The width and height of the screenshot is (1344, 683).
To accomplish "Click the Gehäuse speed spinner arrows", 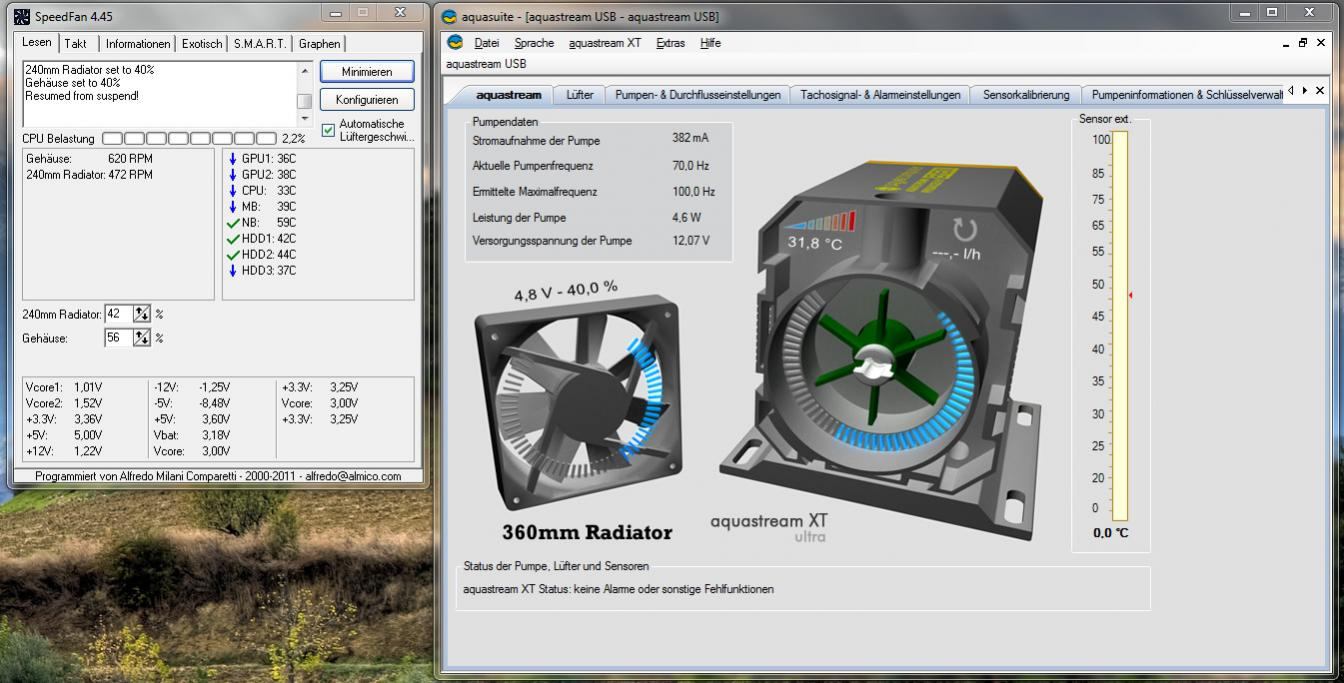I will tap(142, 338).
